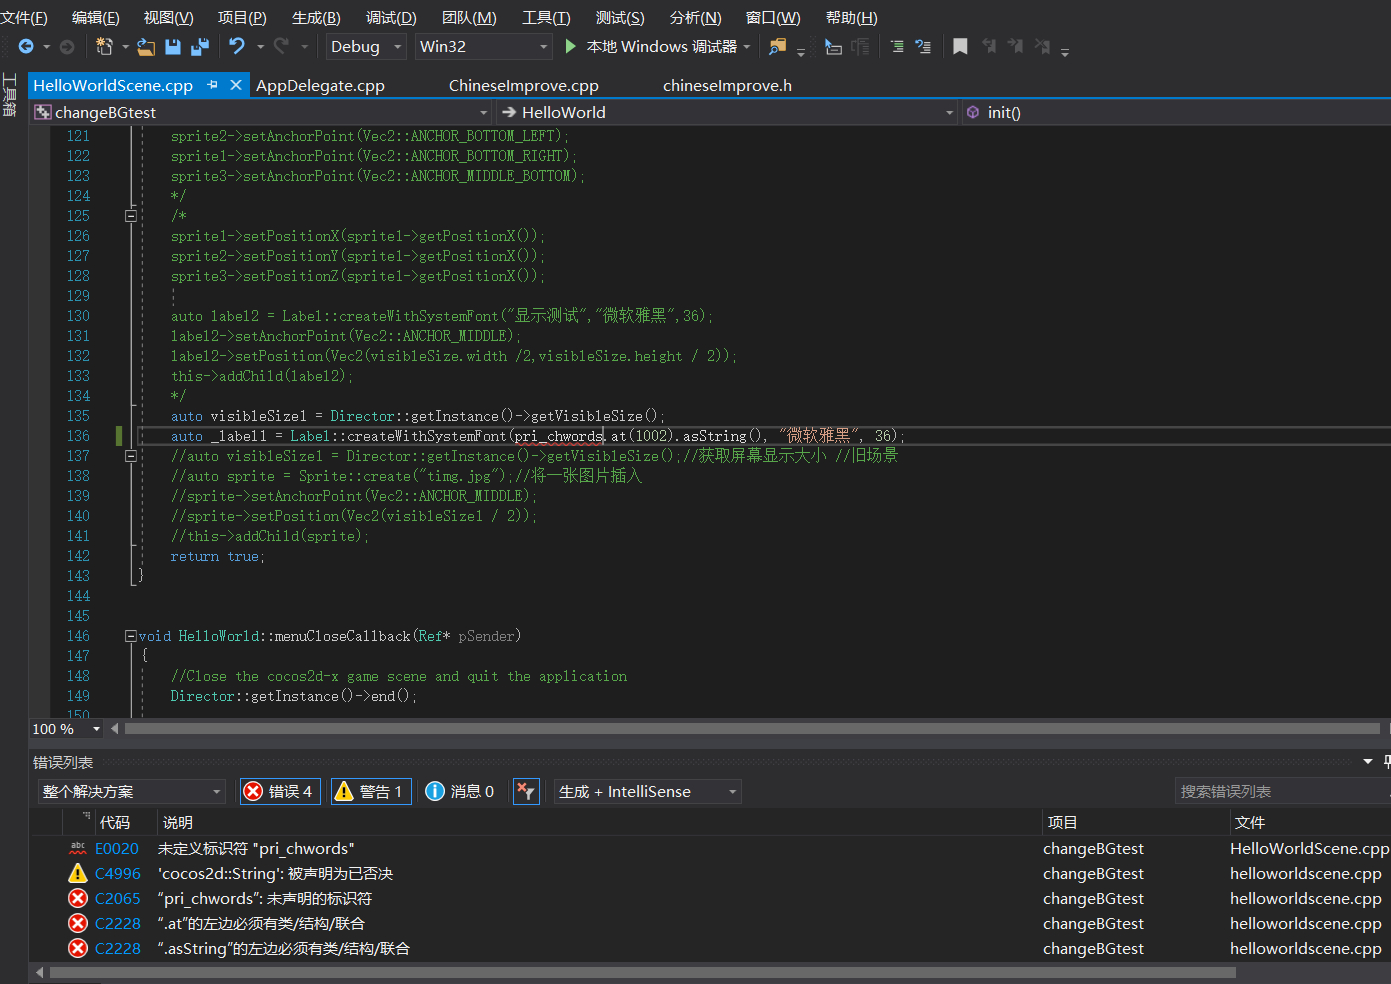1391x984 pixels.
Task: Toggle the 警告 1 warnings filter
Action: click(369, 791)
